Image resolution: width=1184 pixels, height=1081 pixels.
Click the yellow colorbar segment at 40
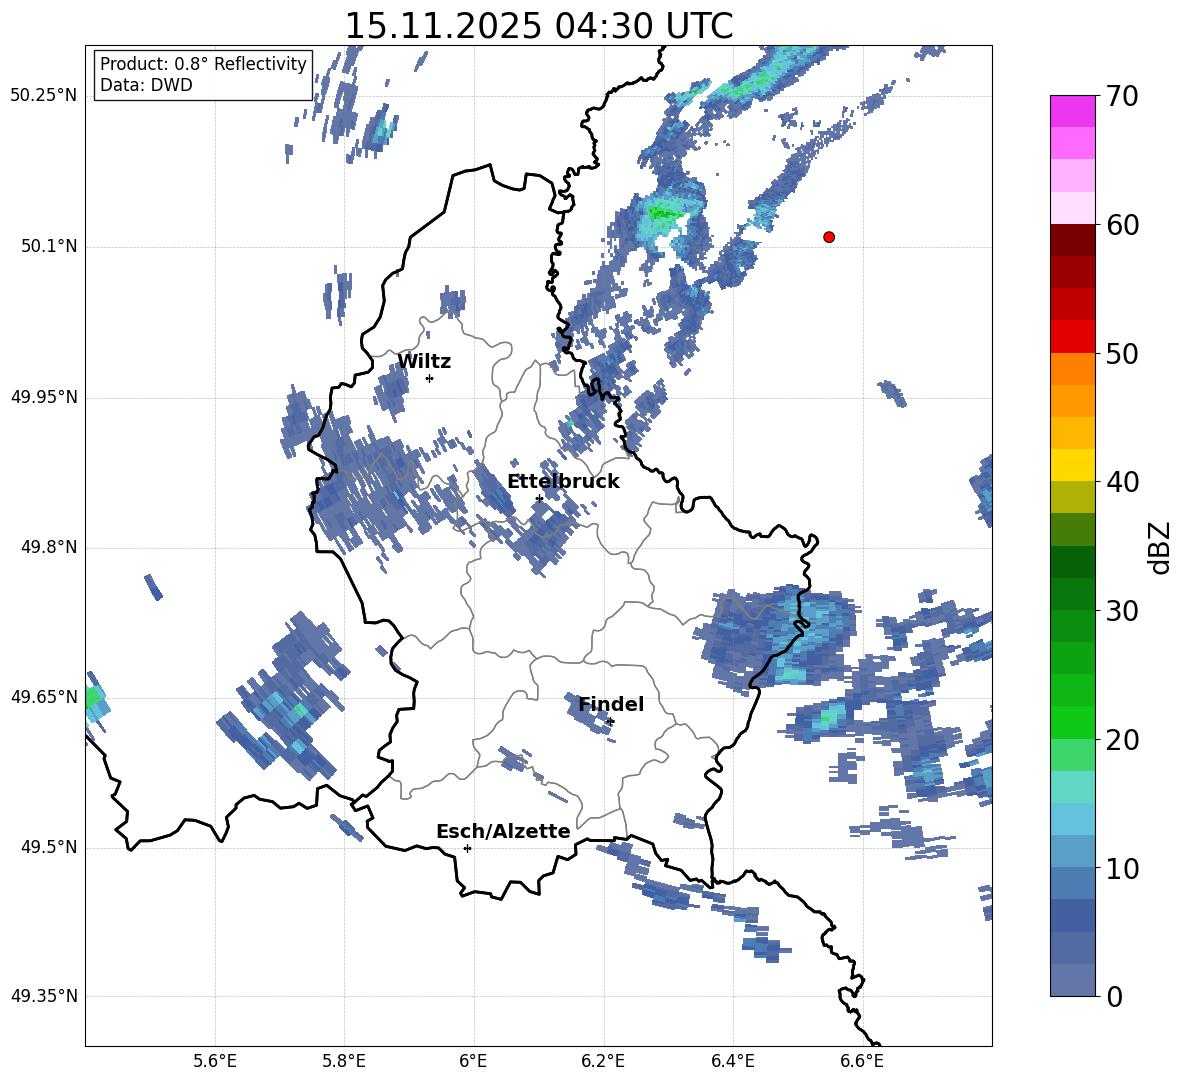(1073, 466)
